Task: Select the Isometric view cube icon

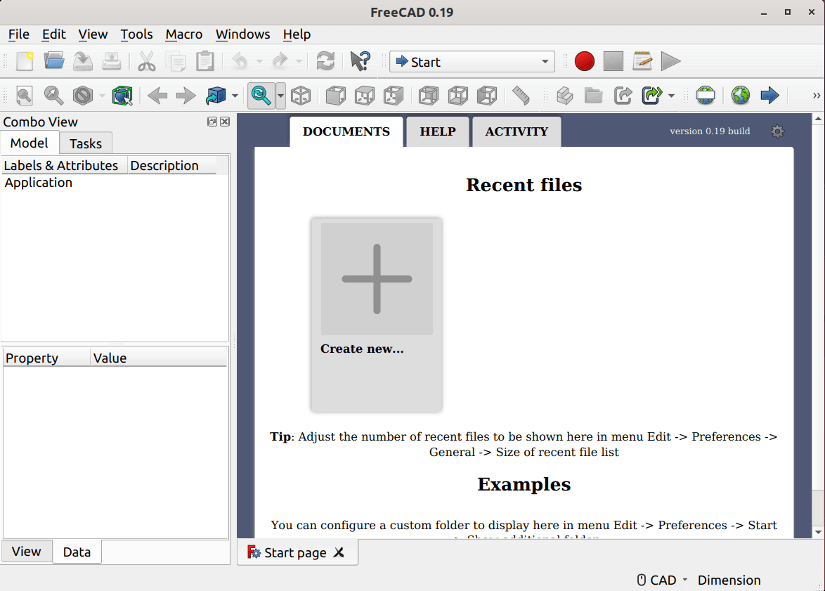Action: coord(301,96)
